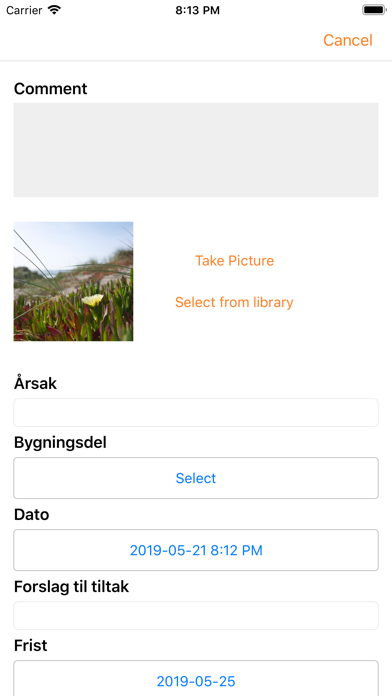Viewport: 392px width, 696px height.
Task: Tap the Årsak text field
Action: click(196, 412)
